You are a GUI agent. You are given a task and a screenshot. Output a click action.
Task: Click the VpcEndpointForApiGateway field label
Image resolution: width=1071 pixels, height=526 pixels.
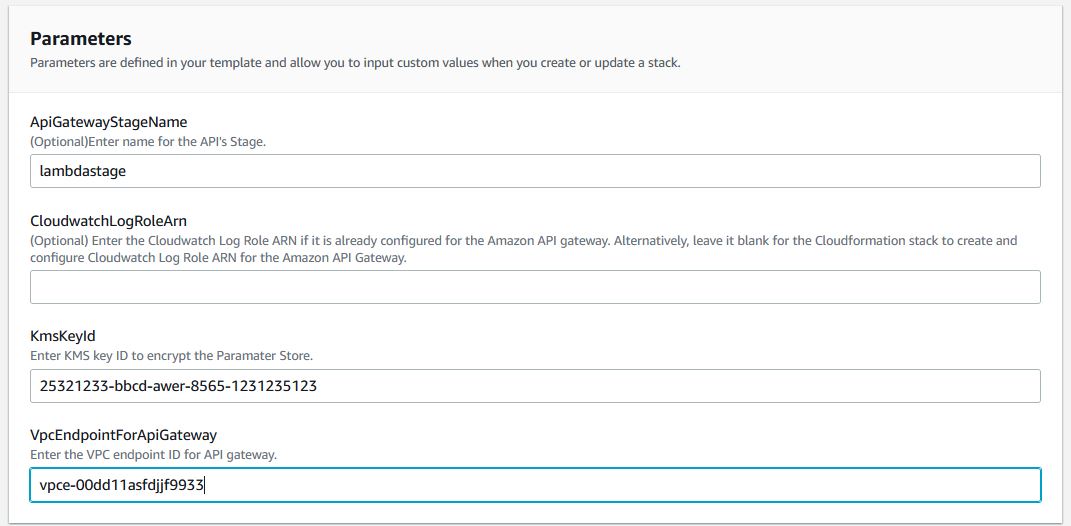click(x=124, y=436)
